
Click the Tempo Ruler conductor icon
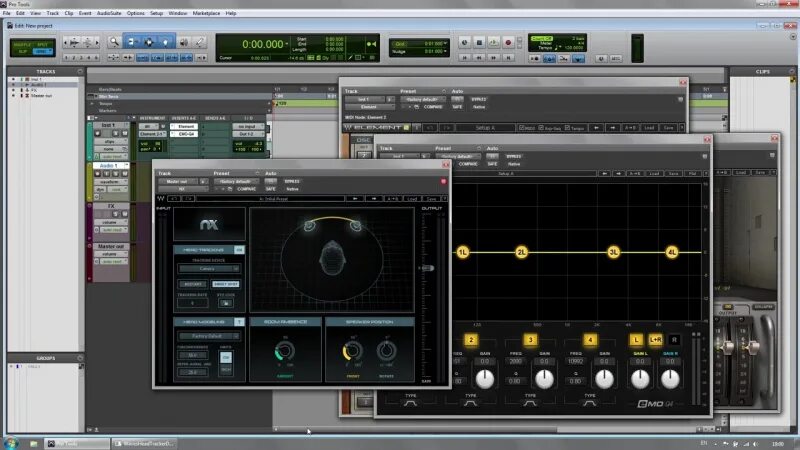[x=578, y=59]
